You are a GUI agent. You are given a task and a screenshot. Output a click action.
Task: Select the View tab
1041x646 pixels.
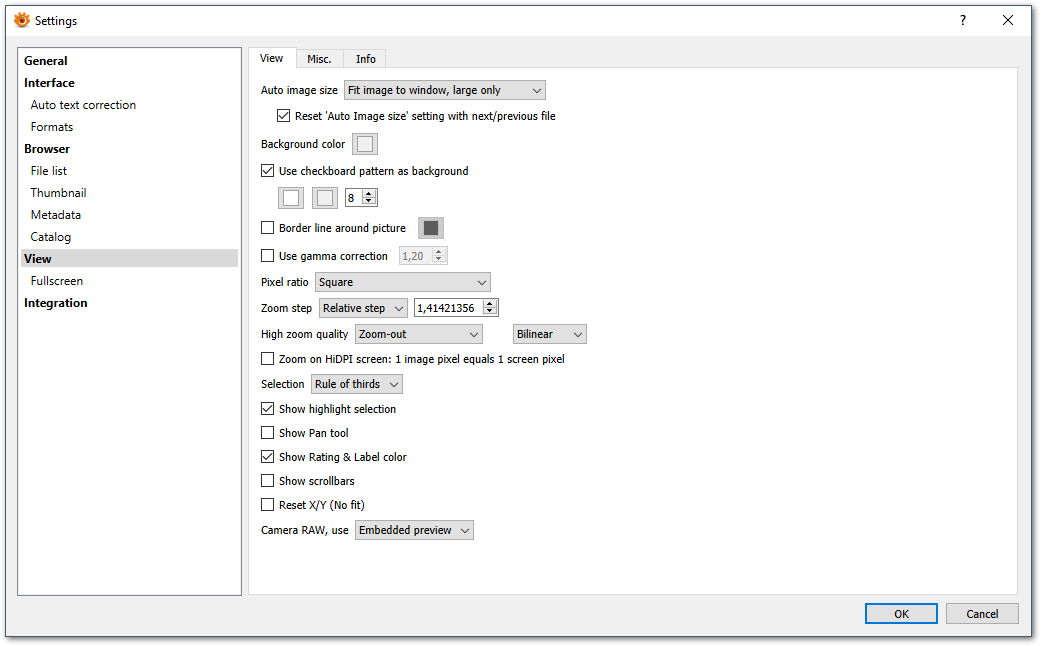(x=272, y=58)
